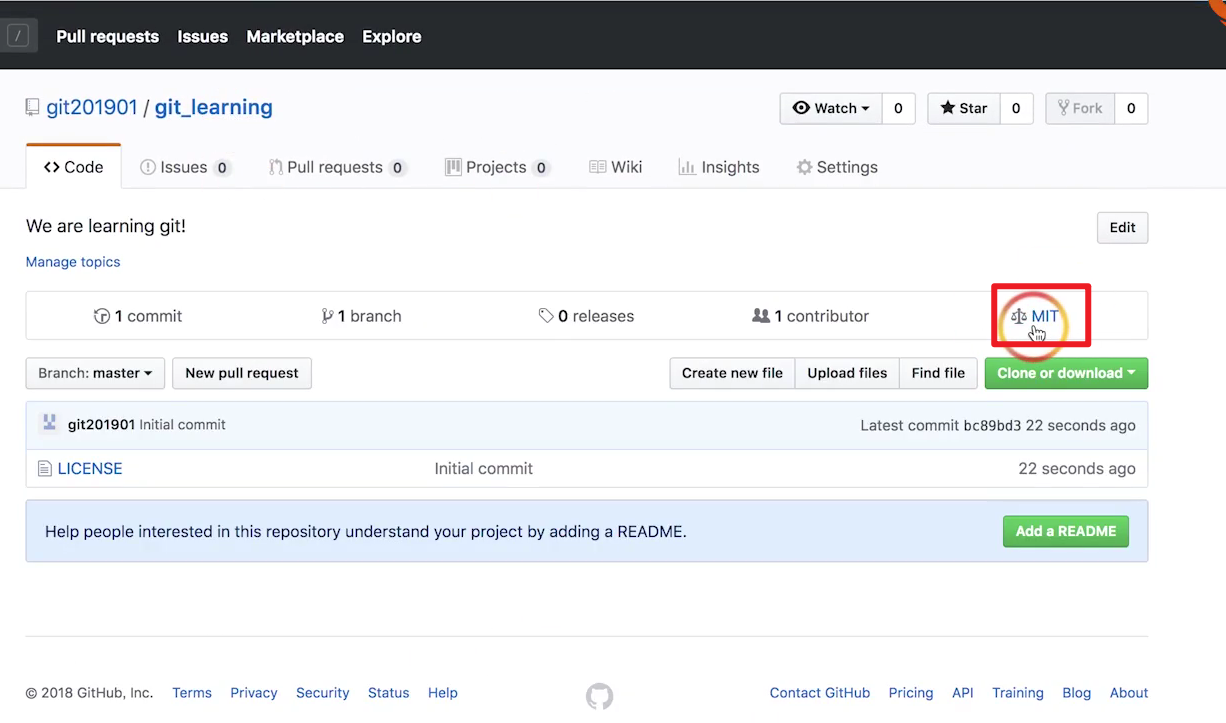Open the MIT license link
This screenshot has height=723, width=1226.
(x=1035, y=316)
